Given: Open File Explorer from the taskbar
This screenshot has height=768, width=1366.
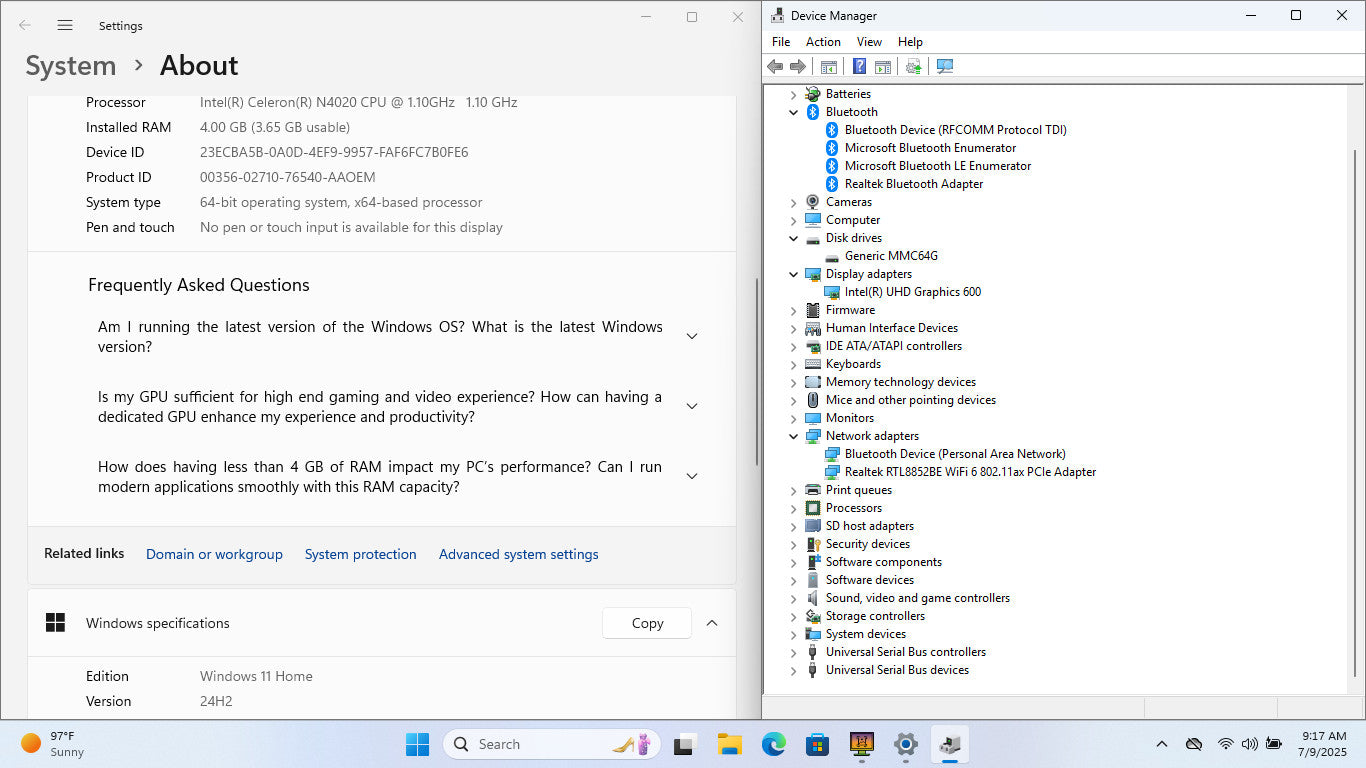Looking at the screenshot, I should 729,744.
